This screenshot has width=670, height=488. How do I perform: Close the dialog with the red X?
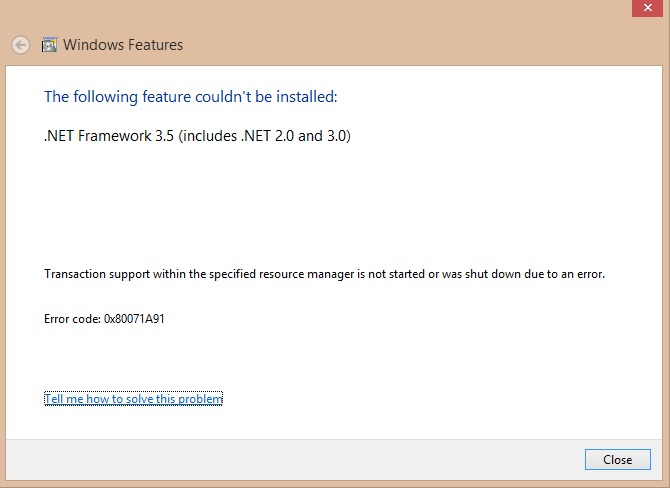pyautogui.click(x=647, y=8)
